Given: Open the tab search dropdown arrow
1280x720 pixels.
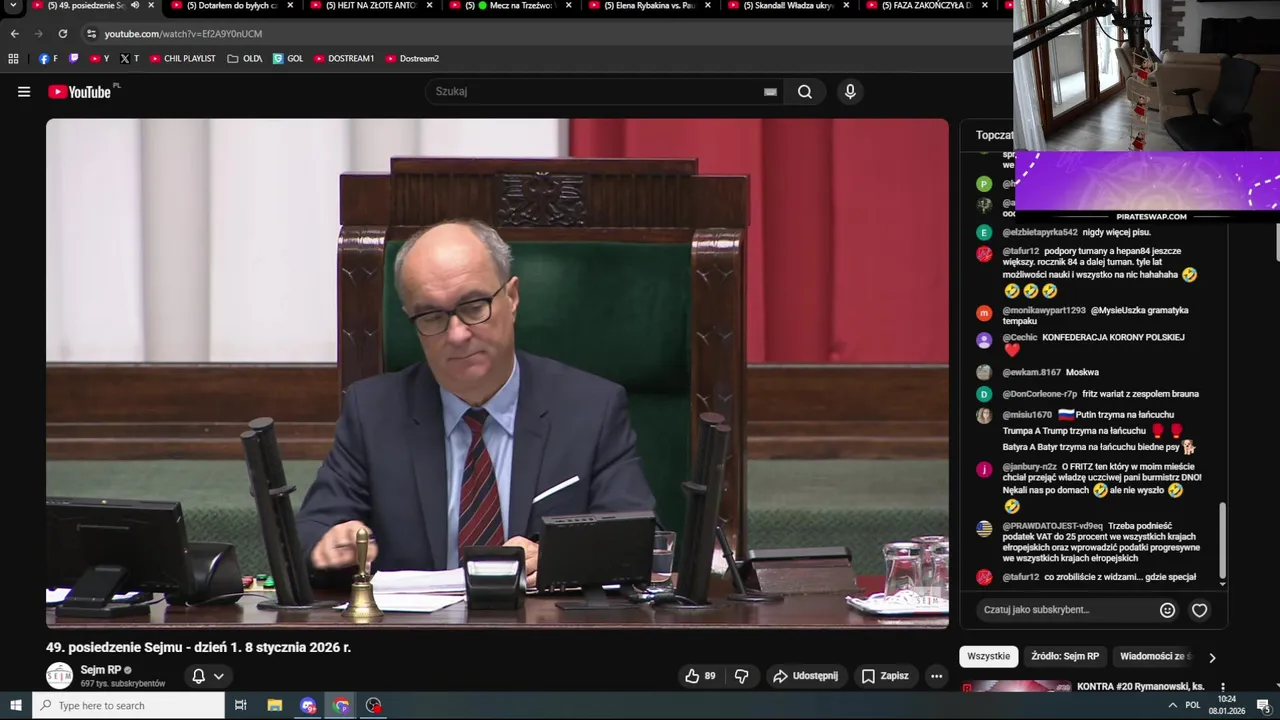Looking at the screenshot, I should point(13,6).
